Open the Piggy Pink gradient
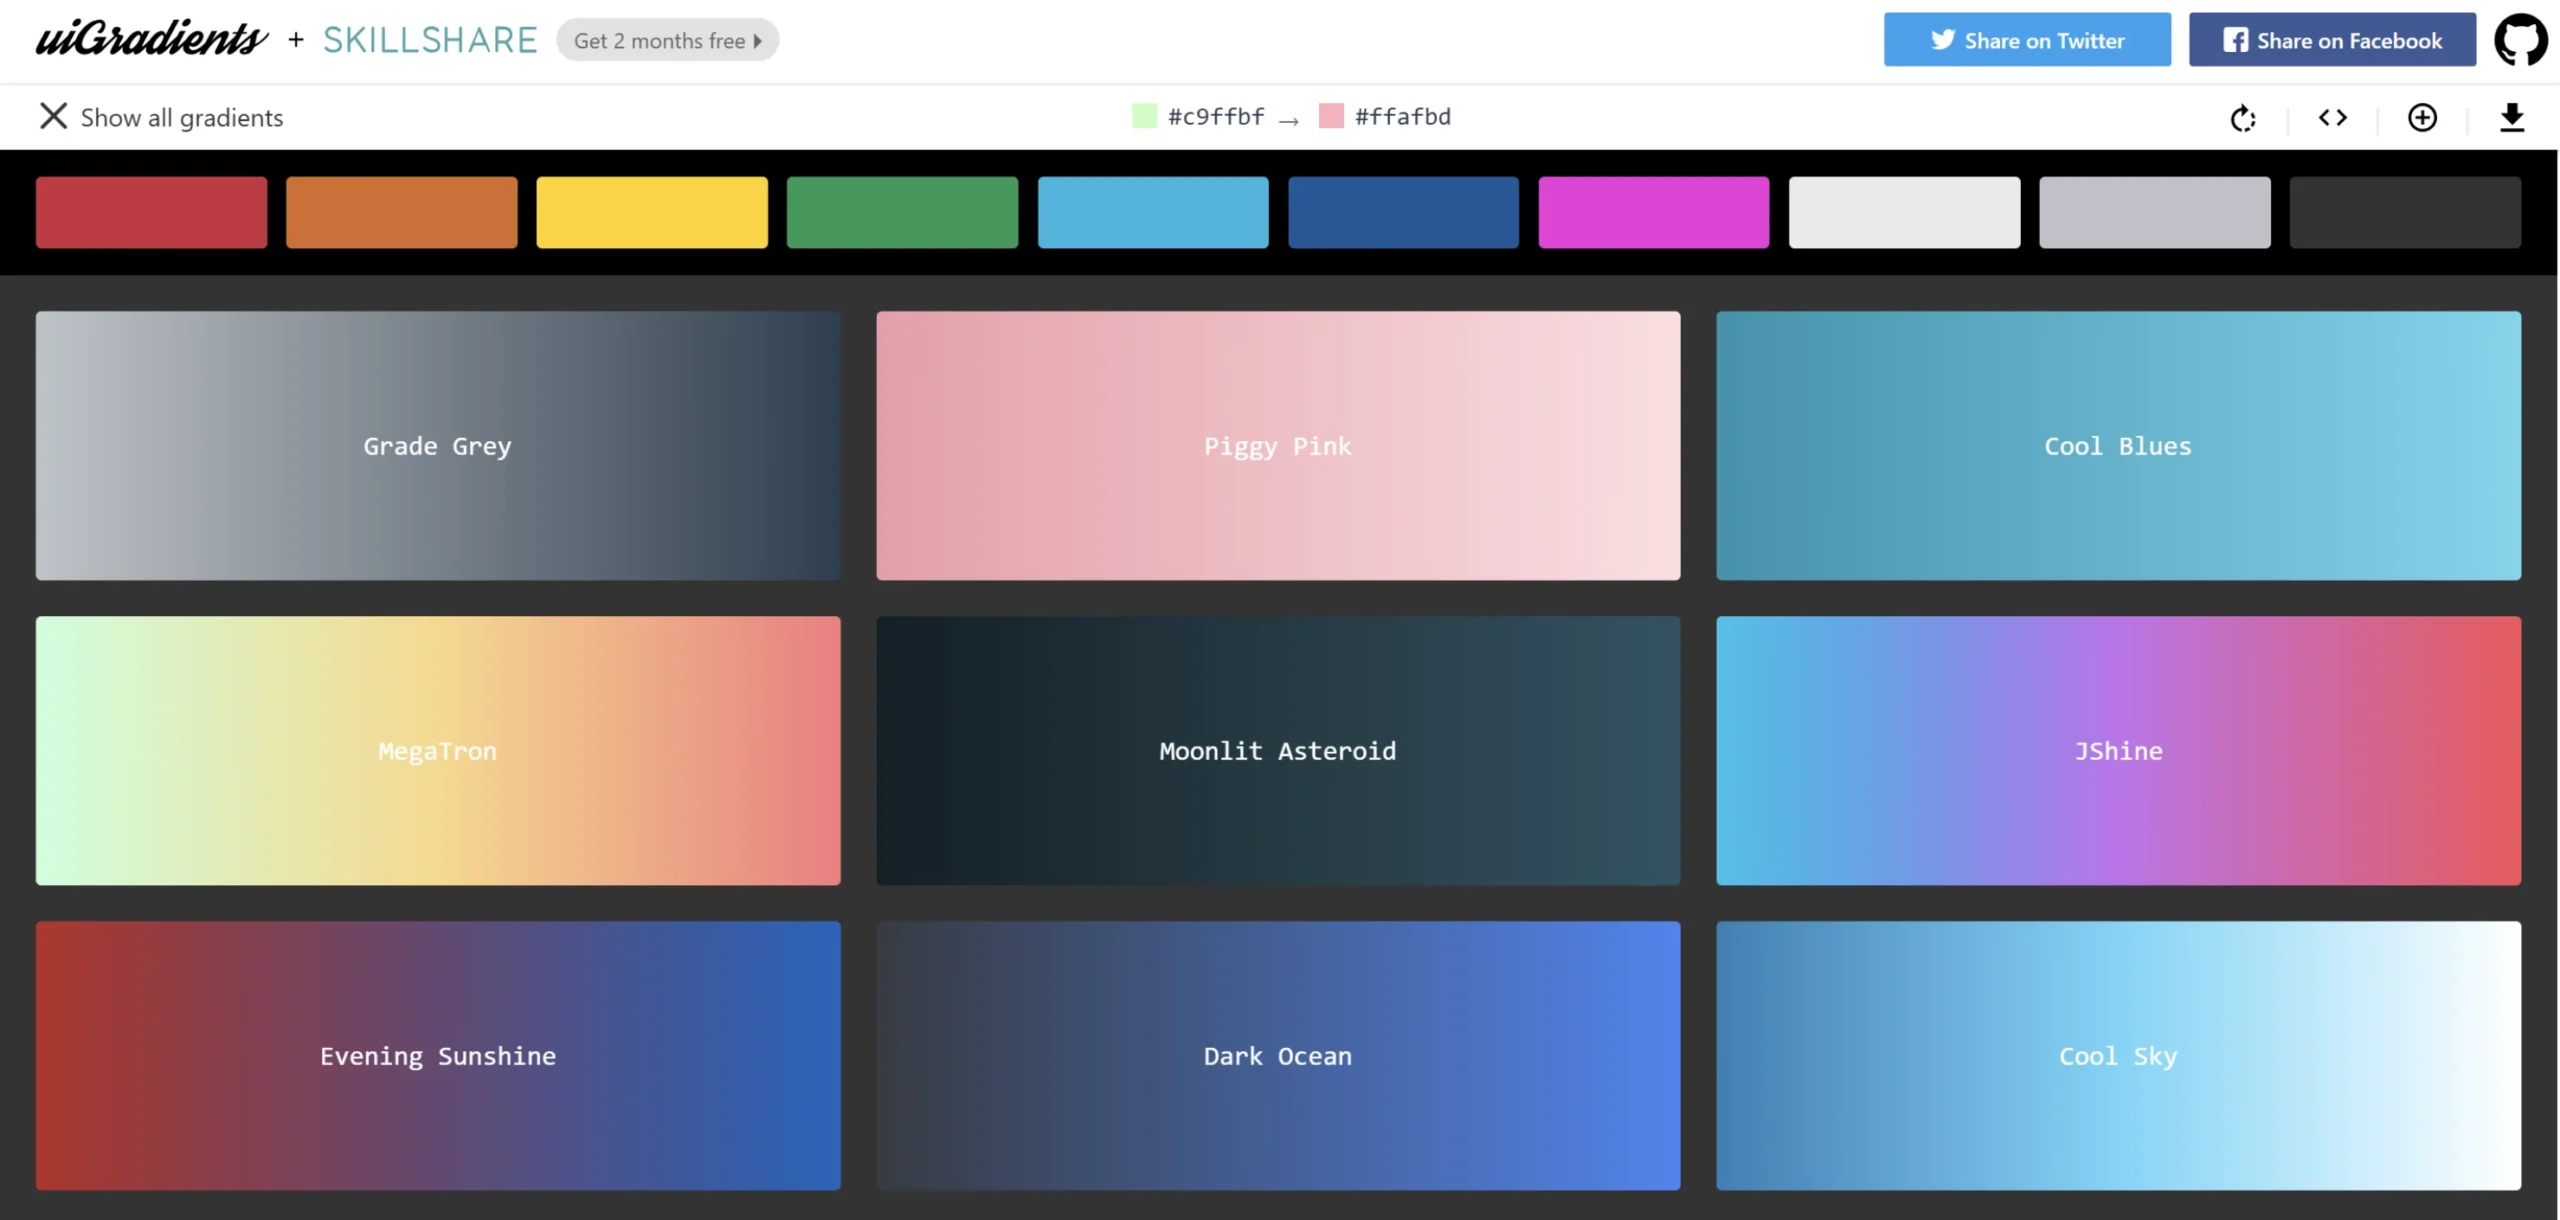This screenshot has width=2560, height=1220. [1278, 446]
